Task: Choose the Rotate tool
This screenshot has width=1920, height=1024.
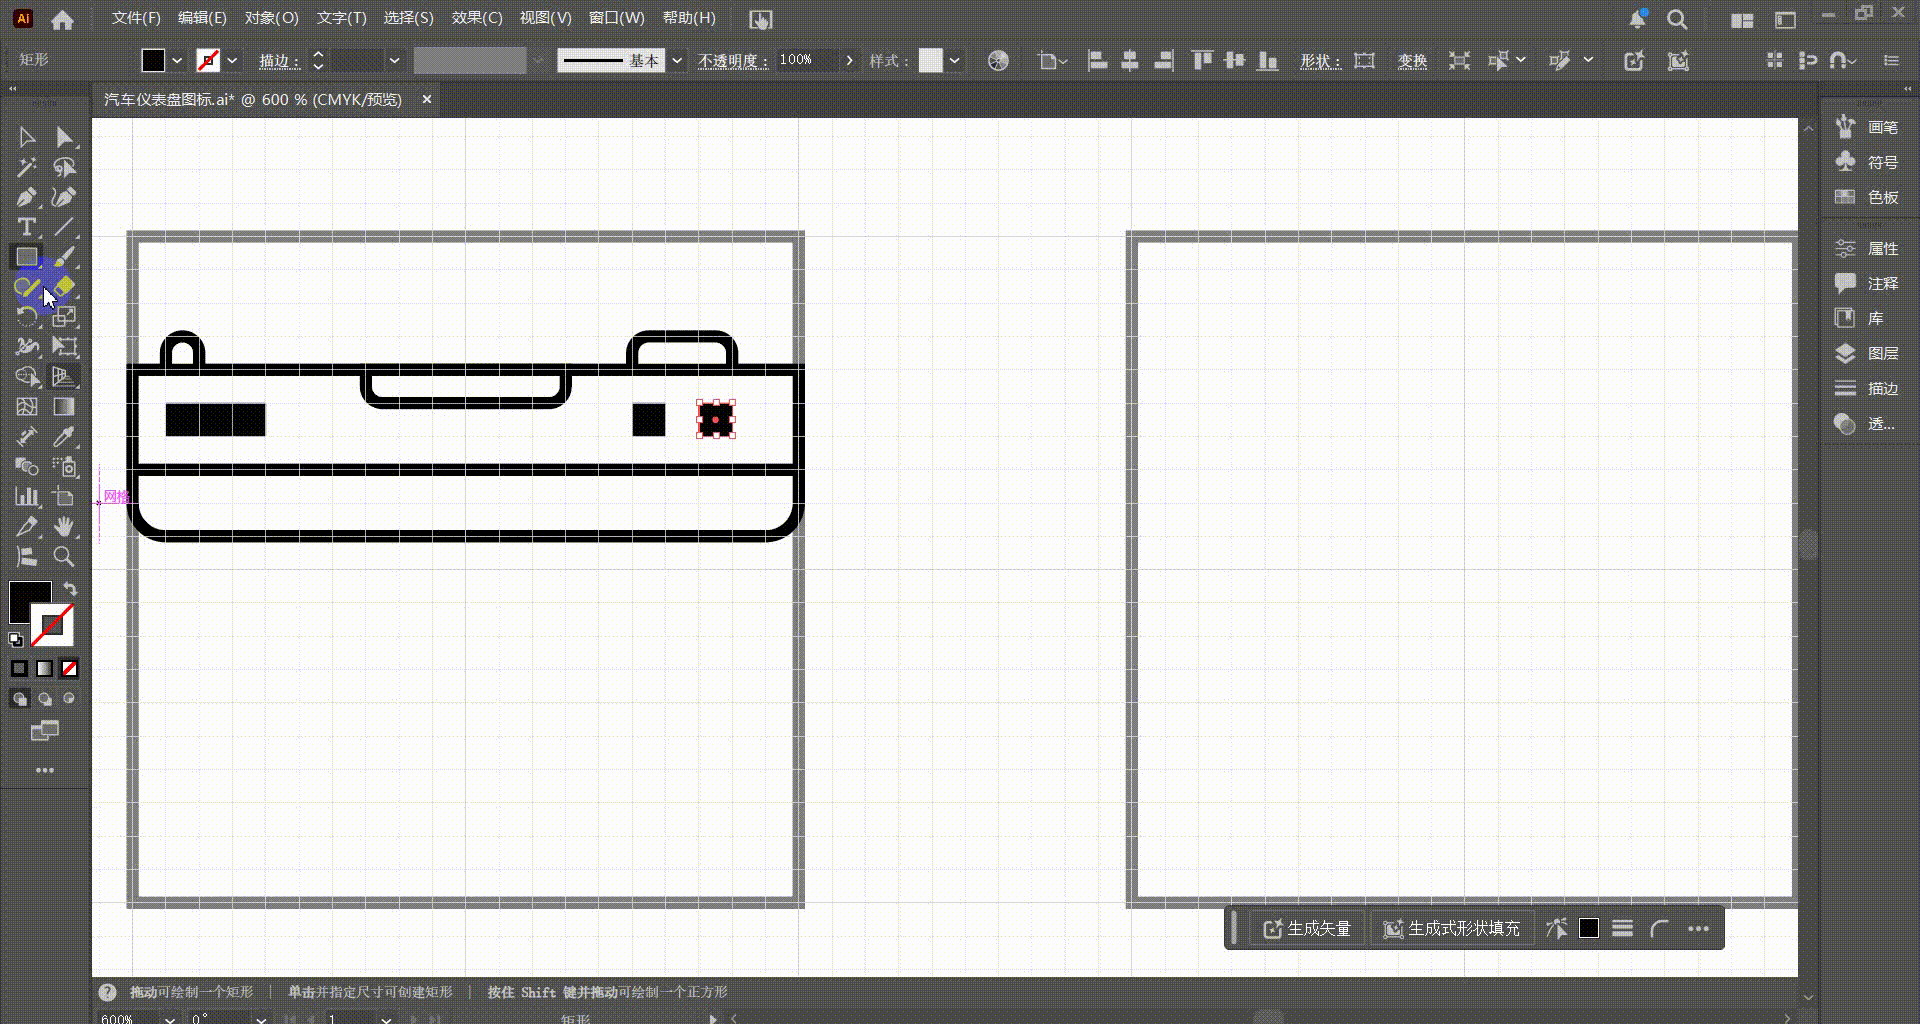Action: click(27, 317)
